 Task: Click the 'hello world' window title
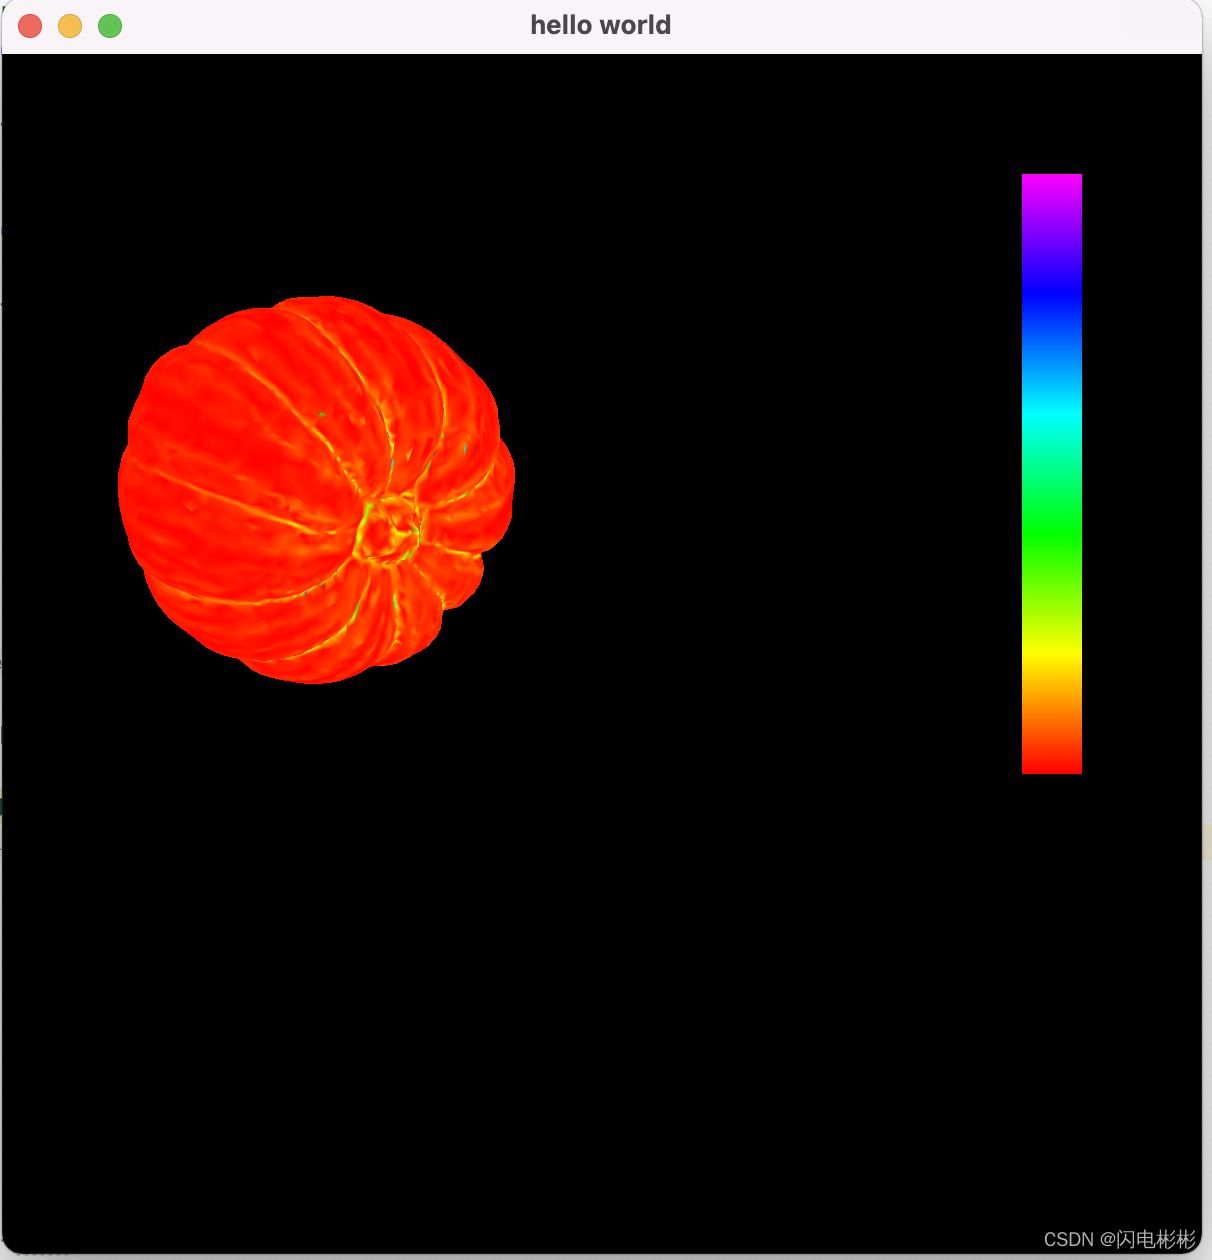pyautogui.click(x=600, y=25)
